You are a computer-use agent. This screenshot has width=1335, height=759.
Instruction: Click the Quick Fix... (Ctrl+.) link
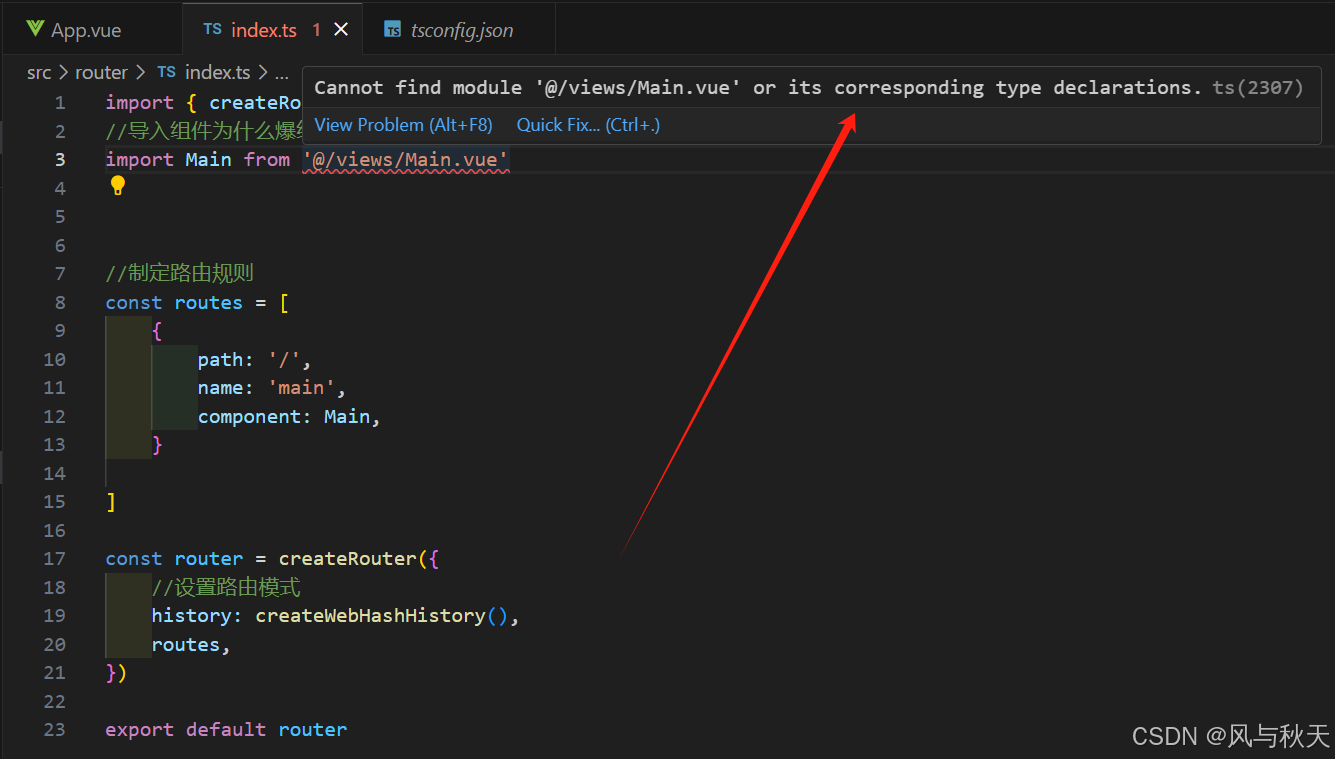tap(588, 124)
